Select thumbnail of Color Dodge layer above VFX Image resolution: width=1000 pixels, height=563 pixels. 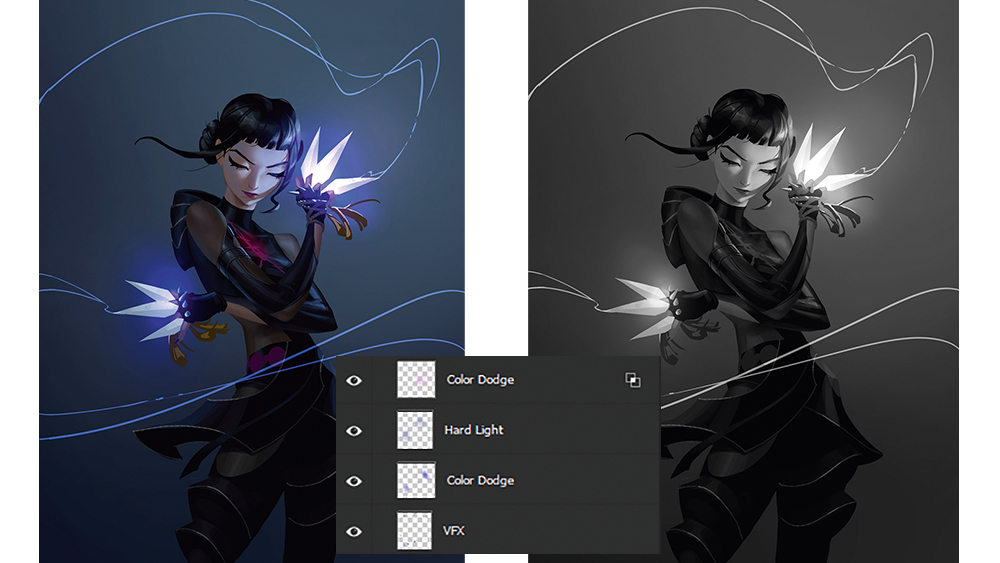pos(416,480)
